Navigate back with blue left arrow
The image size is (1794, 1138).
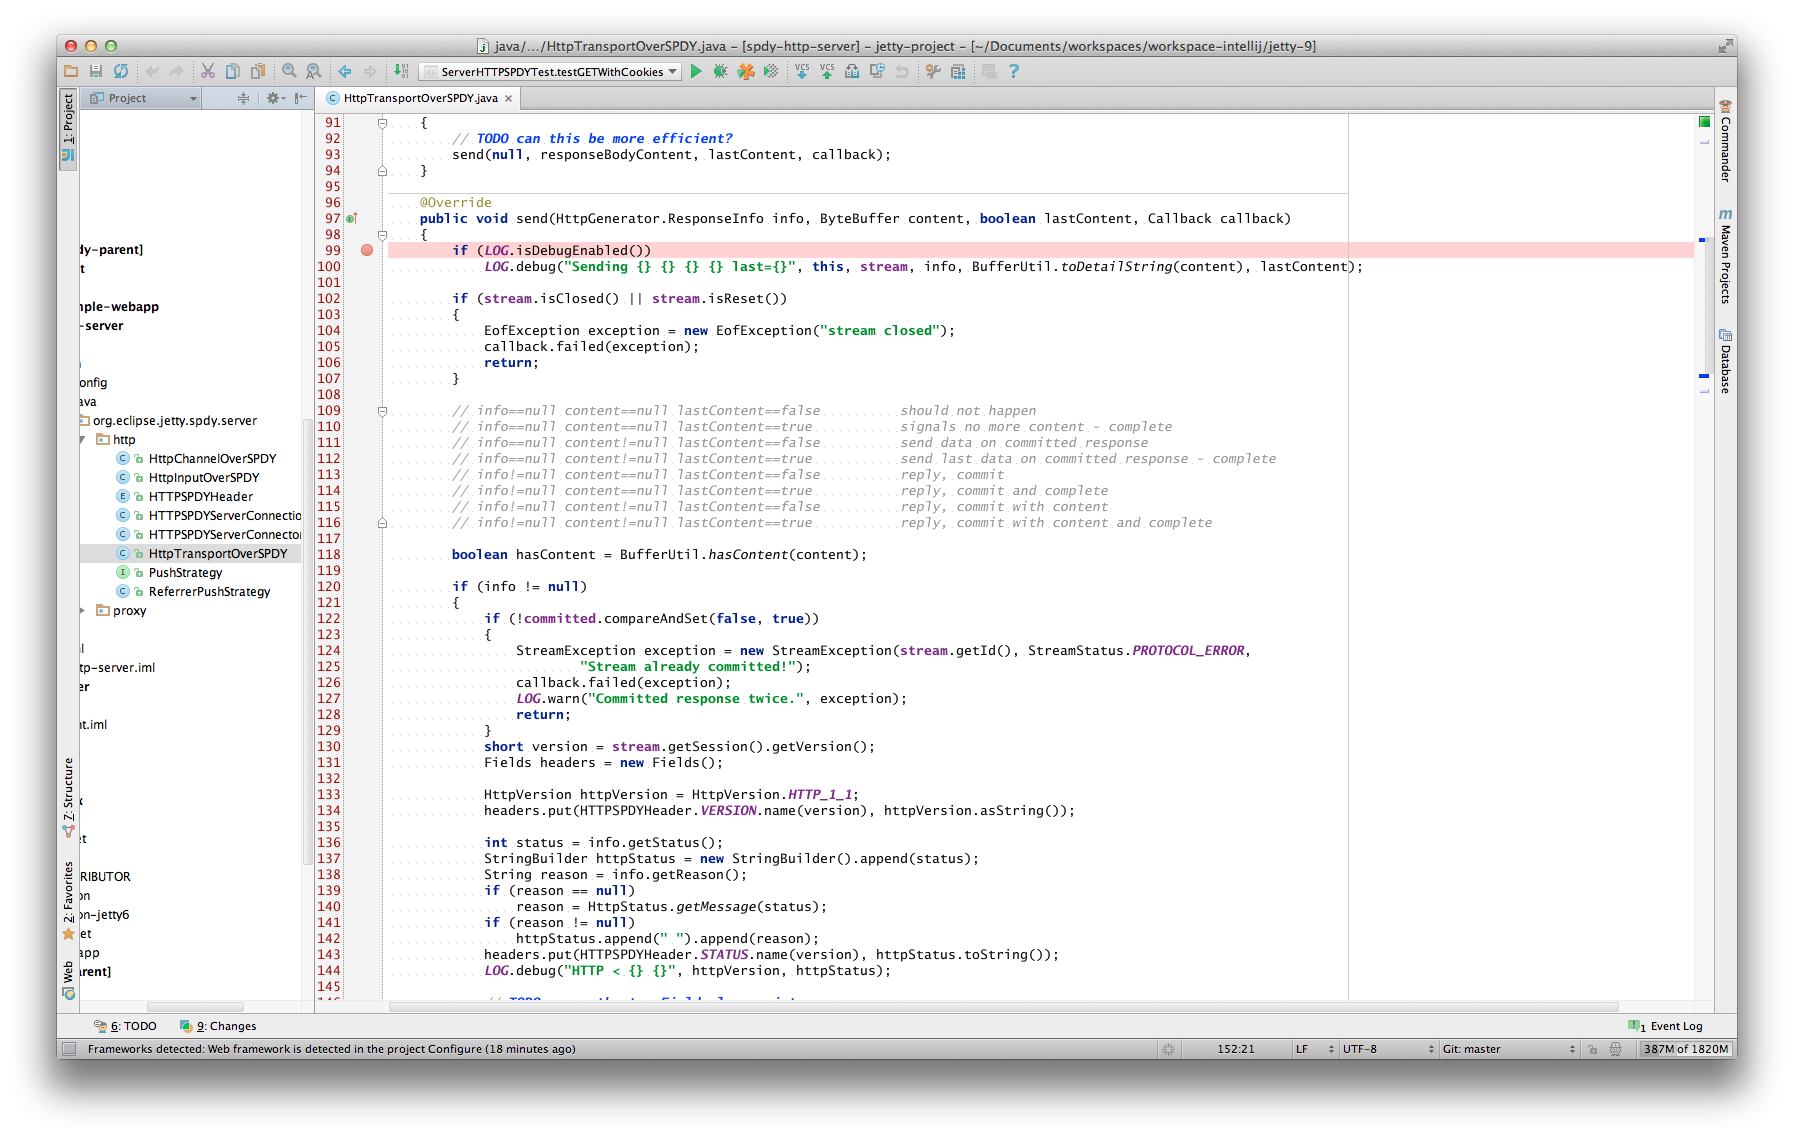pyautogui.click(x=345, y=71)
